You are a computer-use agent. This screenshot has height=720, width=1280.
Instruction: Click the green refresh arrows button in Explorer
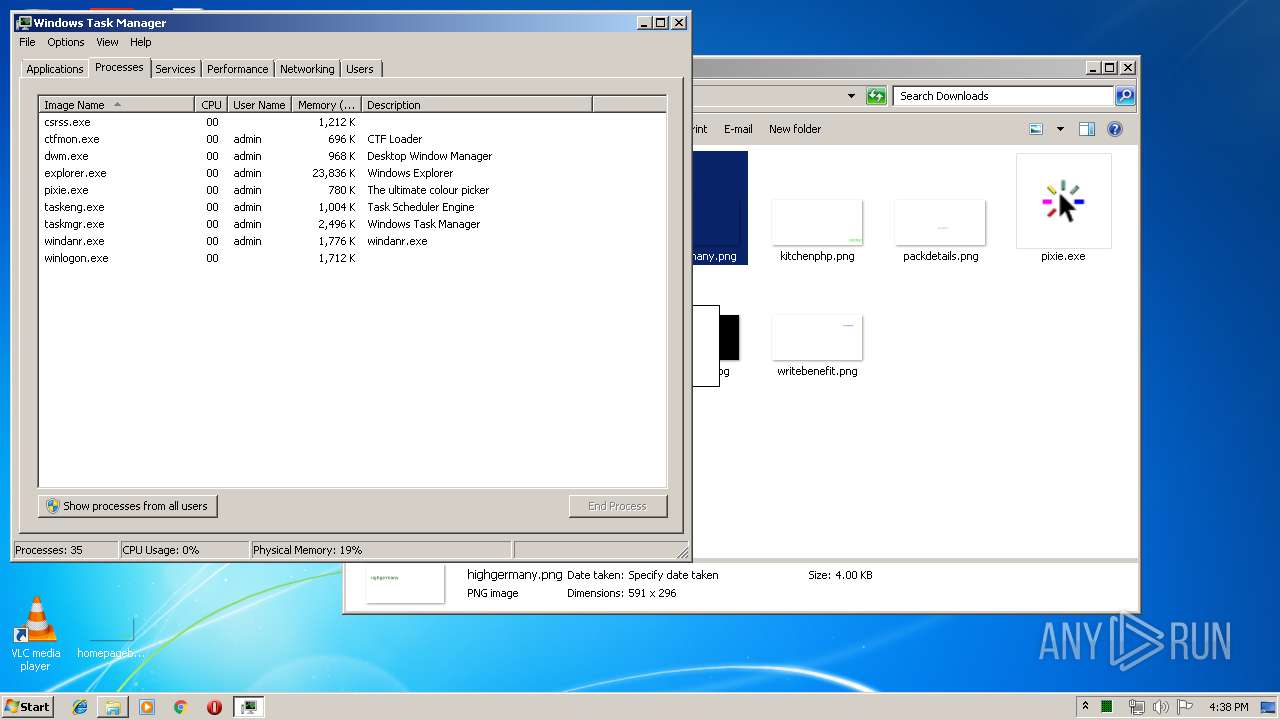876,96
